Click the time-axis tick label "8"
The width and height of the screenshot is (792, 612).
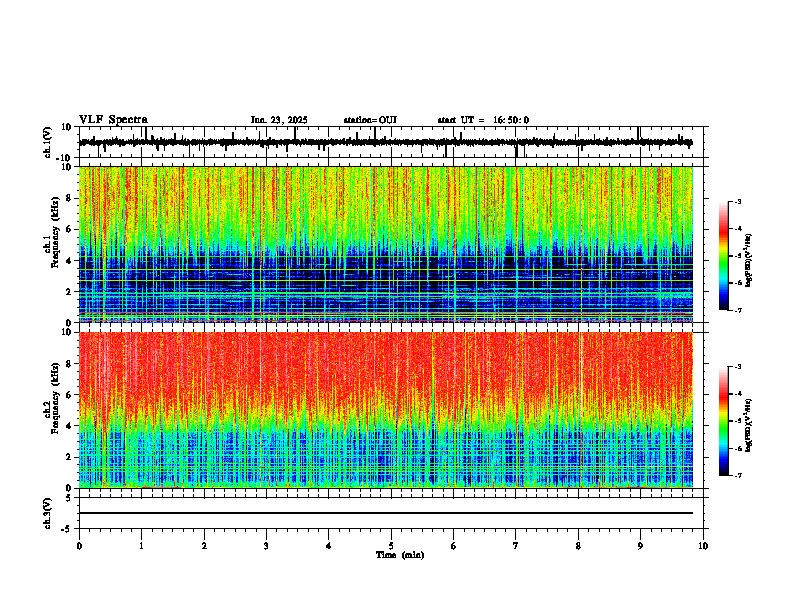click(x=578, y=546)
